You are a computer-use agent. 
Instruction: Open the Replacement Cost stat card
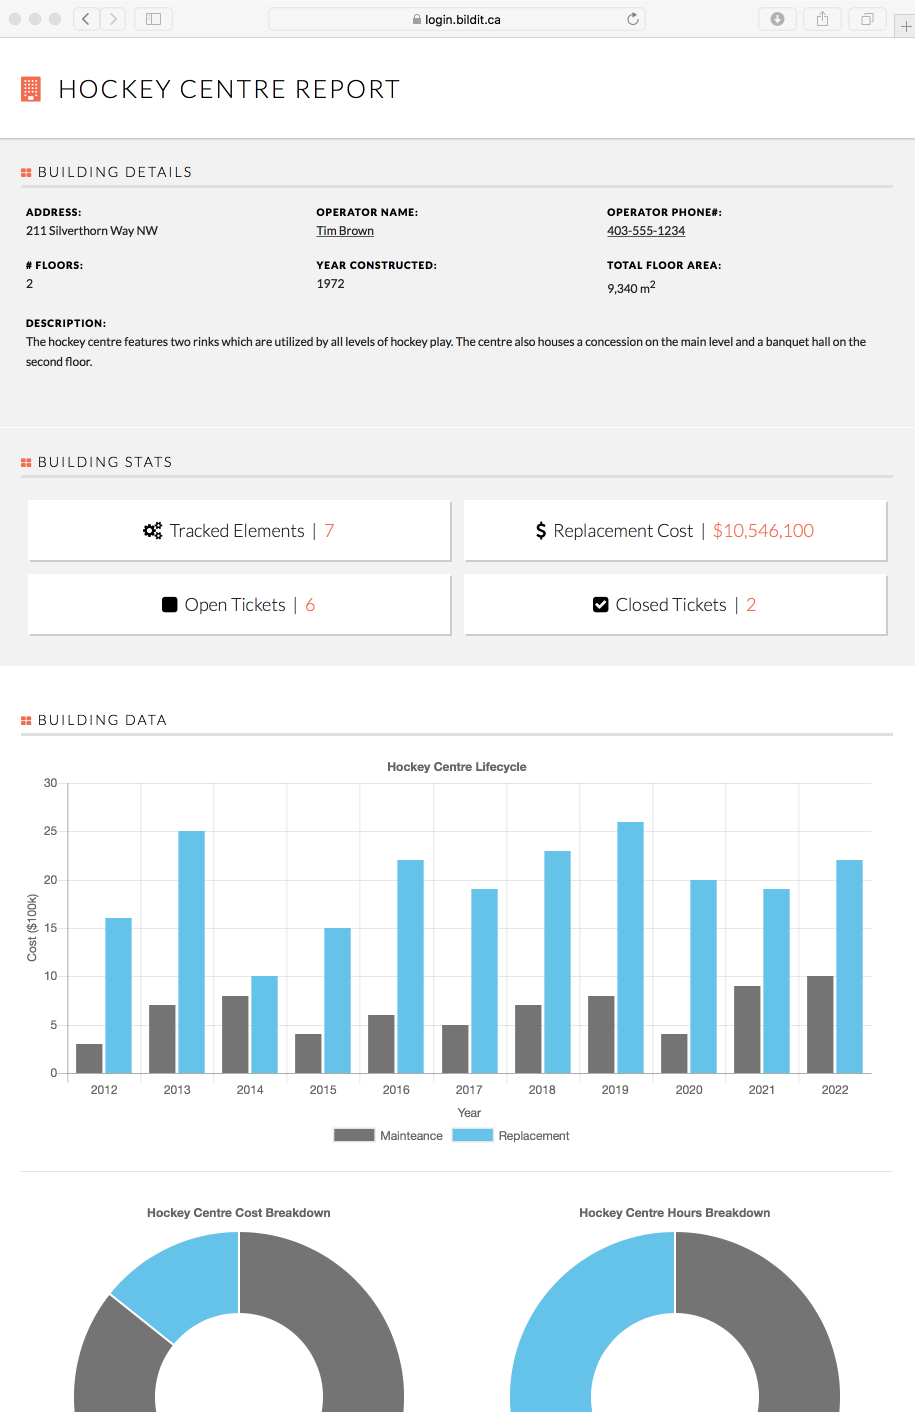pos(676,531)
